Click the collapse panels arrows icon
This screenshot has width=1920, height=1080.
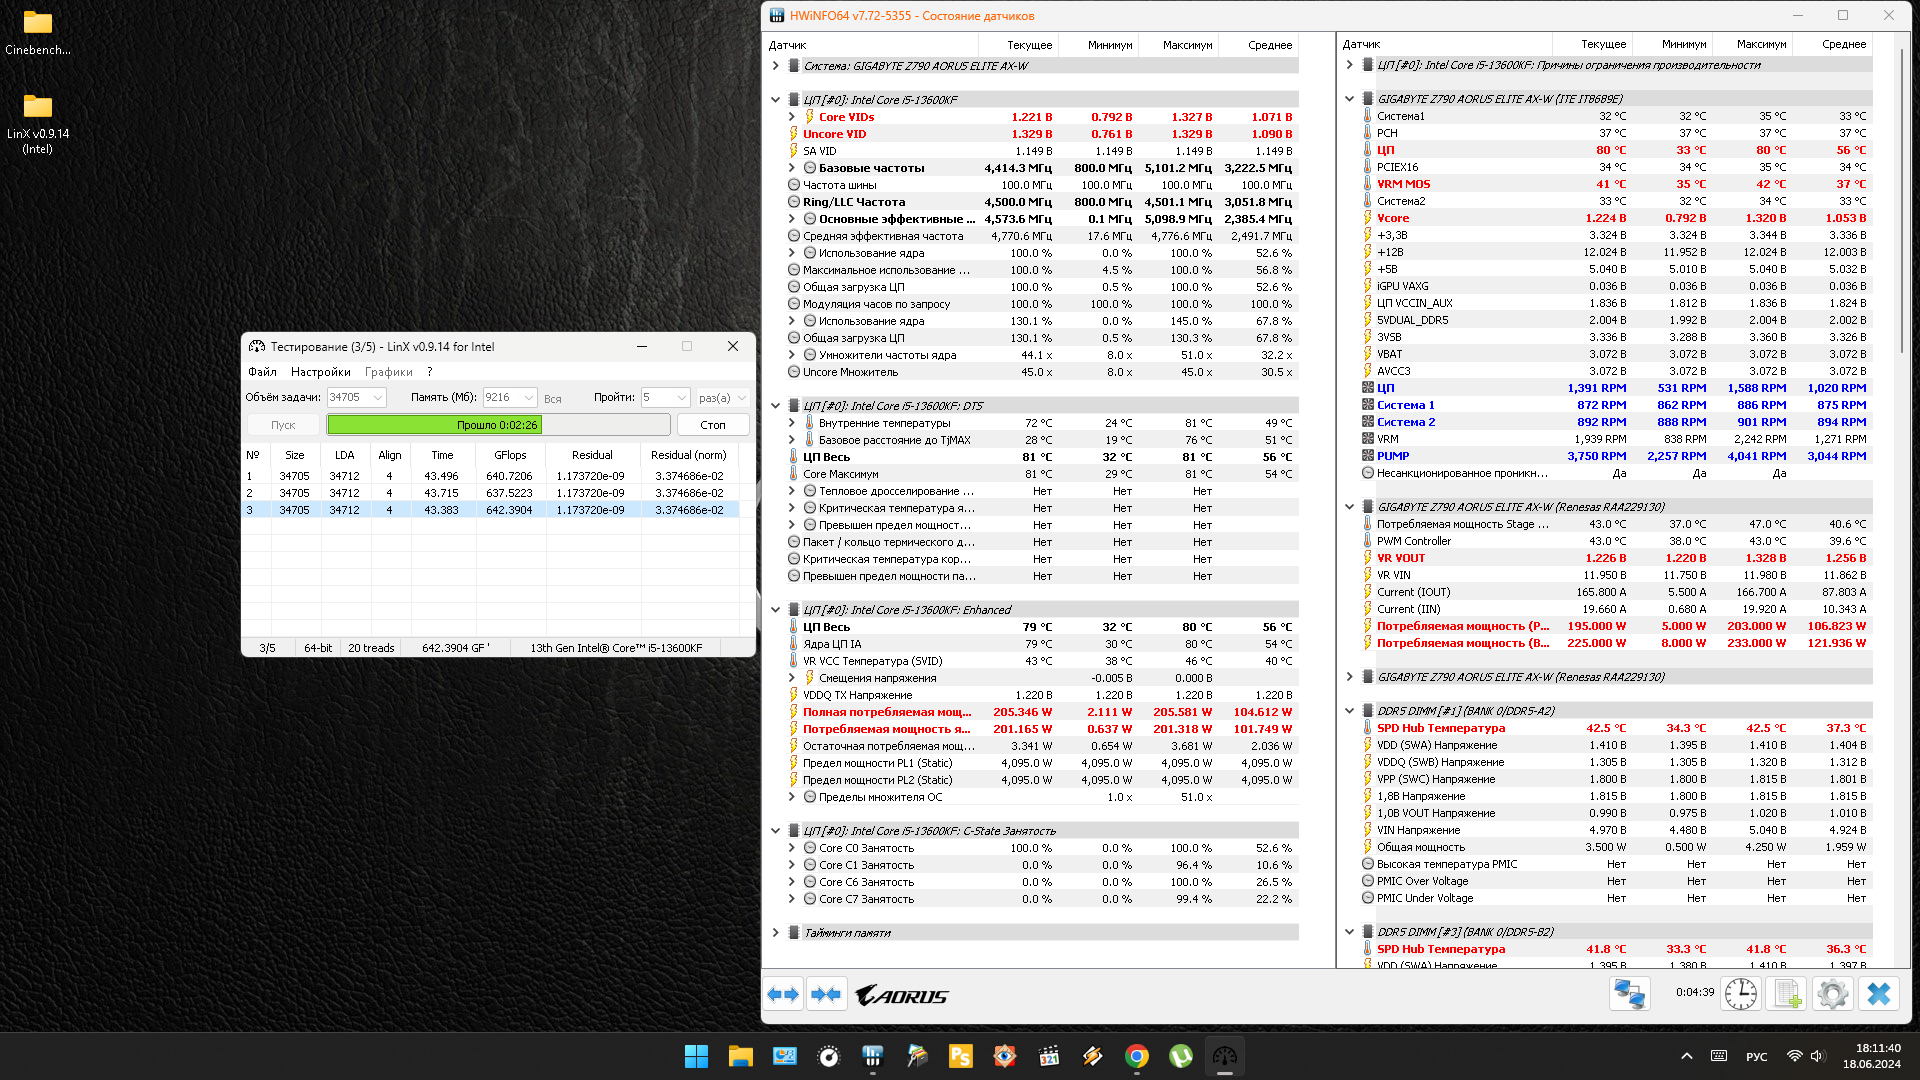pyautogui.click(x=826, y=994)
